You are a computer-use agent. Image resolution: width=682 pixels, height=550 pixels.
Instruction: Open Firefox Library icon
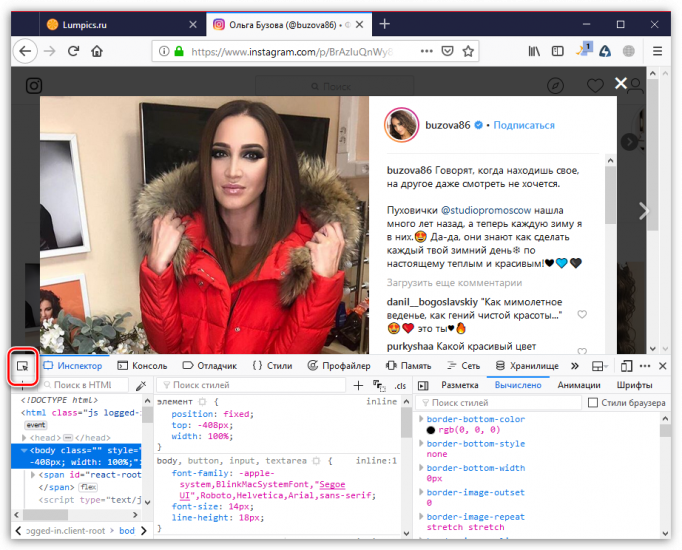(534, 51)
